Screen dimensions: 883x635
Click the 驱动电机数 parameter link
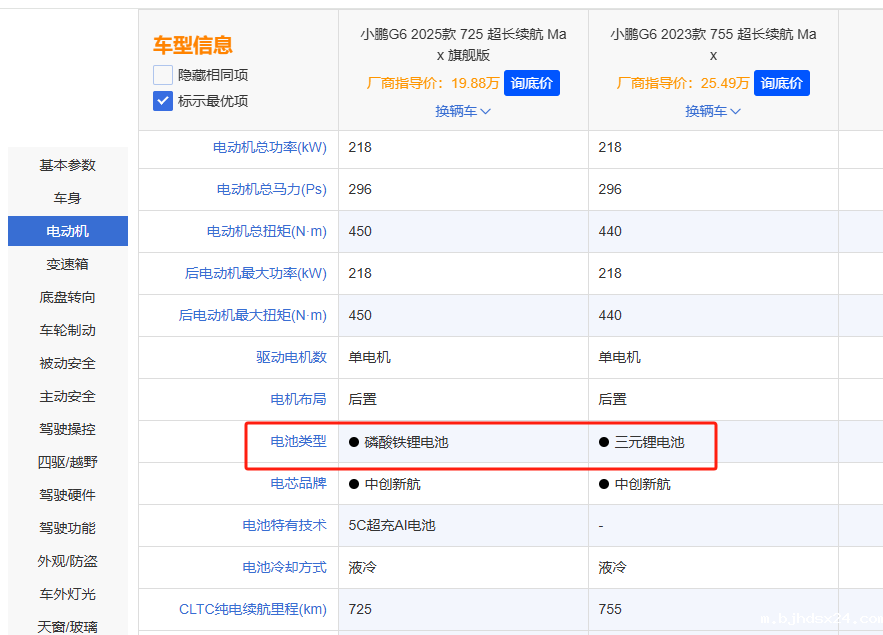[291, 357]
